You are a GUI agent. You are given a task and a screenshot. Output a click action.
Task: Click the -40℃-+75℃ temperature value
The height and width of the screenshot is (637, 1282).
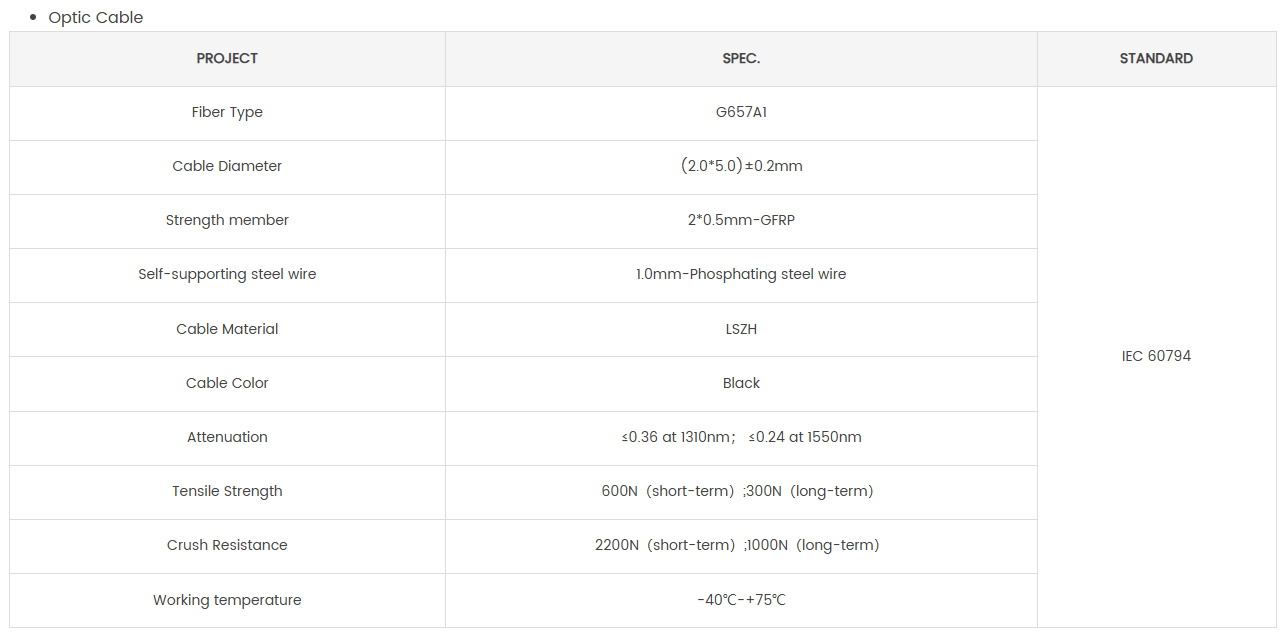[x=741, y=600]
